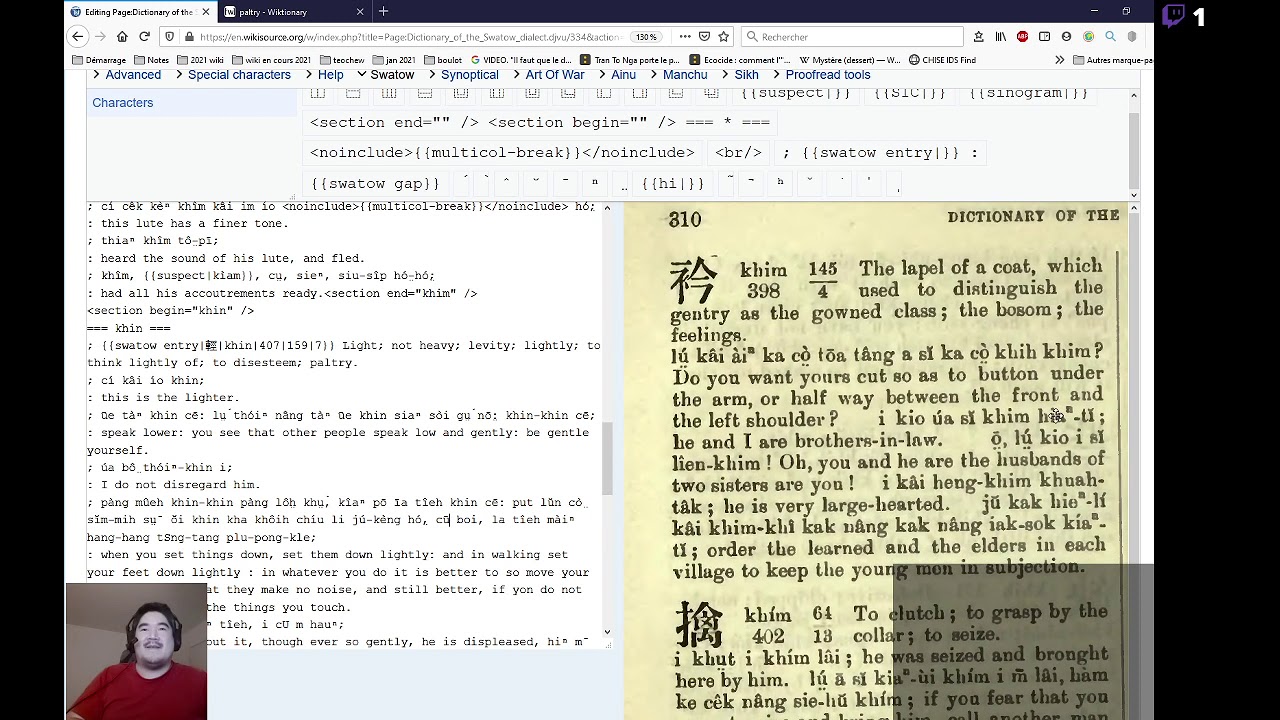Click the streamer webcam overlay thumbnail
This screenshot has width=1280, height=720.
point(137,651)
